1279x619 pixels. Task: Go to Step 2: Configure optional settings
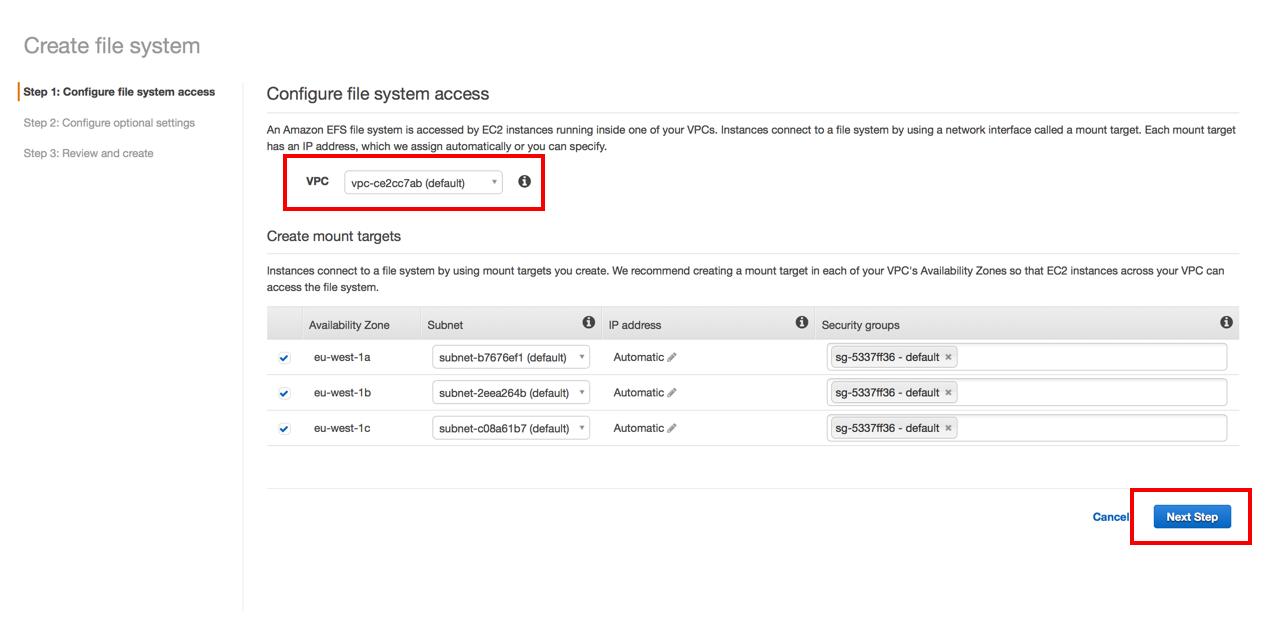pos(109,123)
